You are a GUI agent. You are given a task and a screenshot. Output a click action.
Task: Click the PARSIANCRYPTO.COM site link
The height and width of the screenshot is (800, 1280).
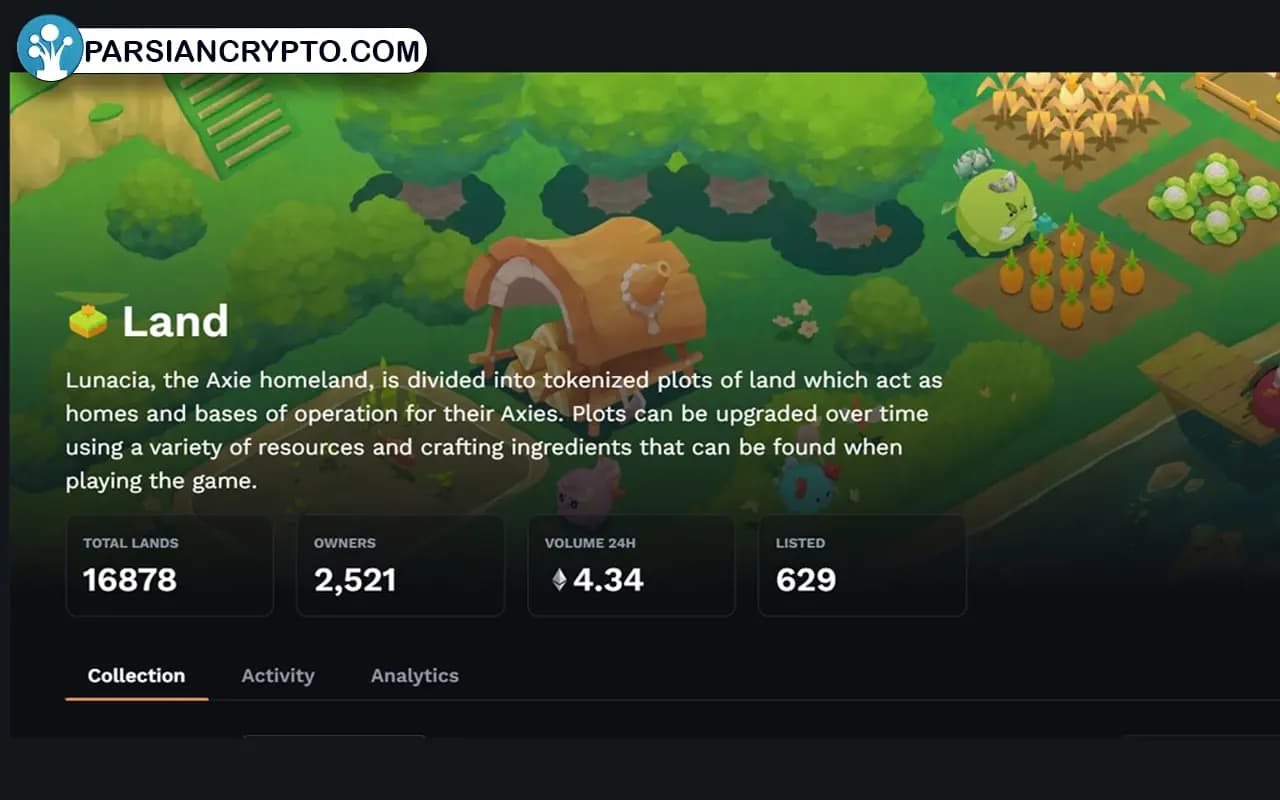[x=252, y=51]
